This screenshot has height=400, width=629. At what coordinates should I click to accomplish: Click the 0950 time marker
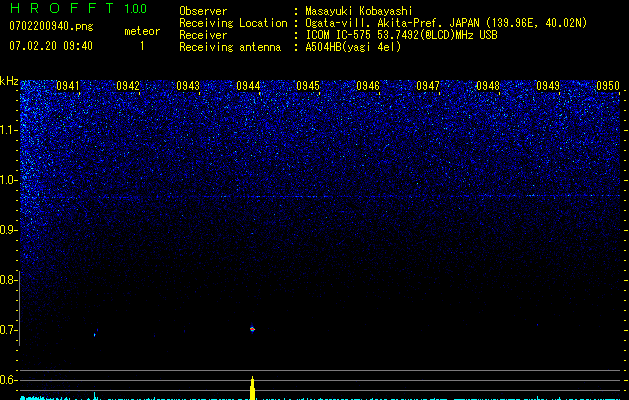(x=607, y=87)
